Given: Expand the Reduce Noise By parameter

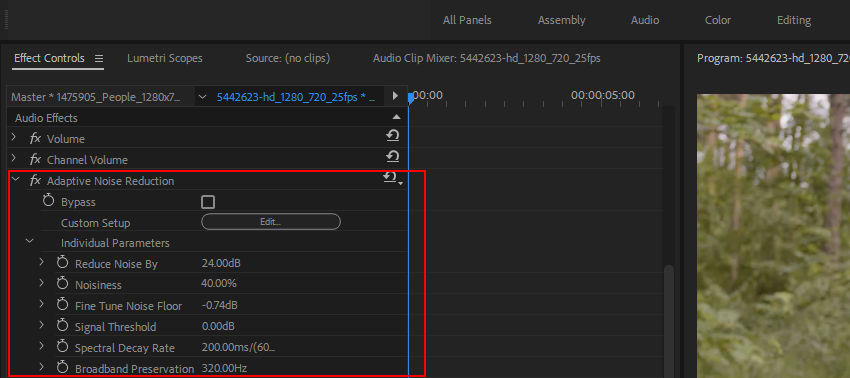Looking at the screenshot, I should click(41, 262).
